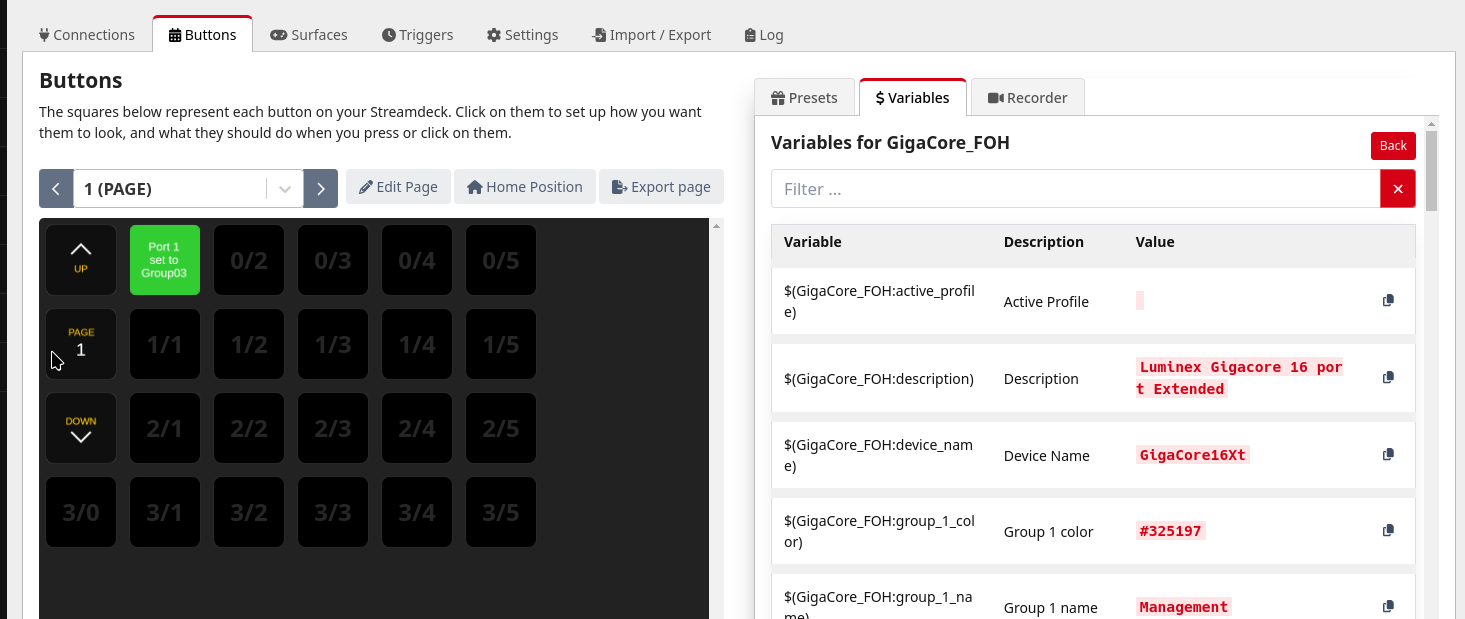Copy the device_name variable

1388,455
